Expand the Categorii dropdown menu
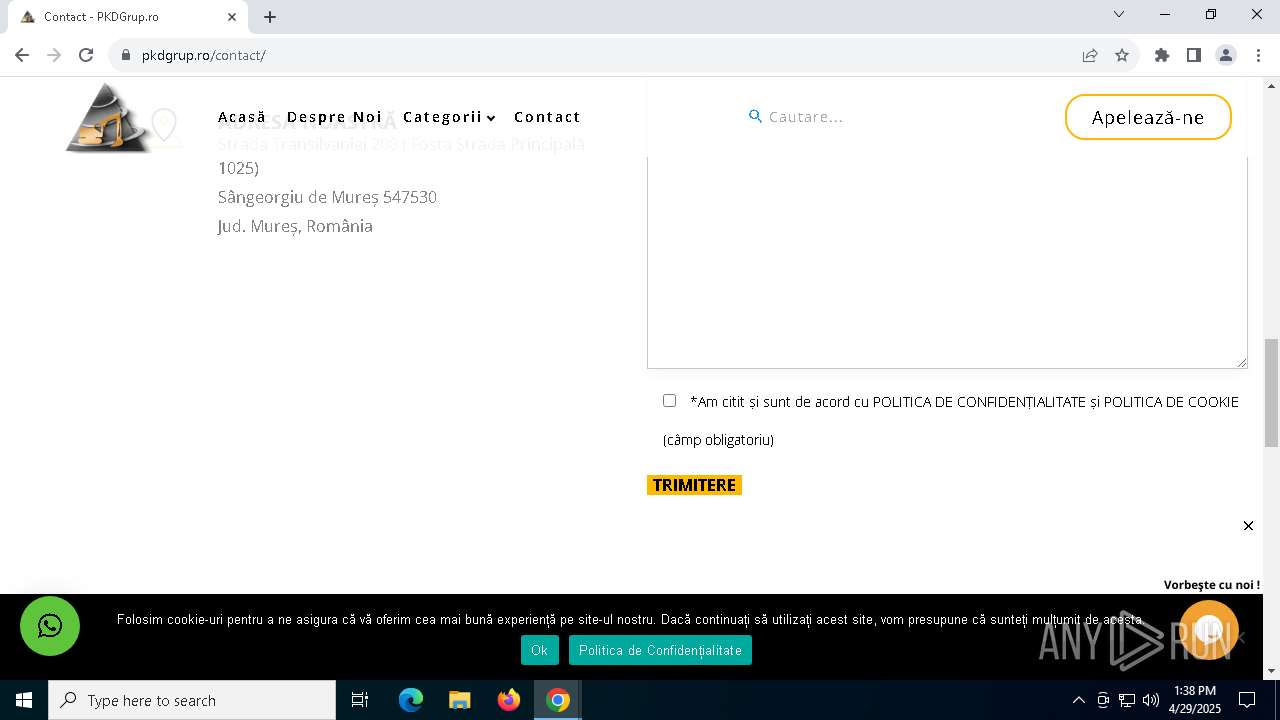 click(449, 117)
